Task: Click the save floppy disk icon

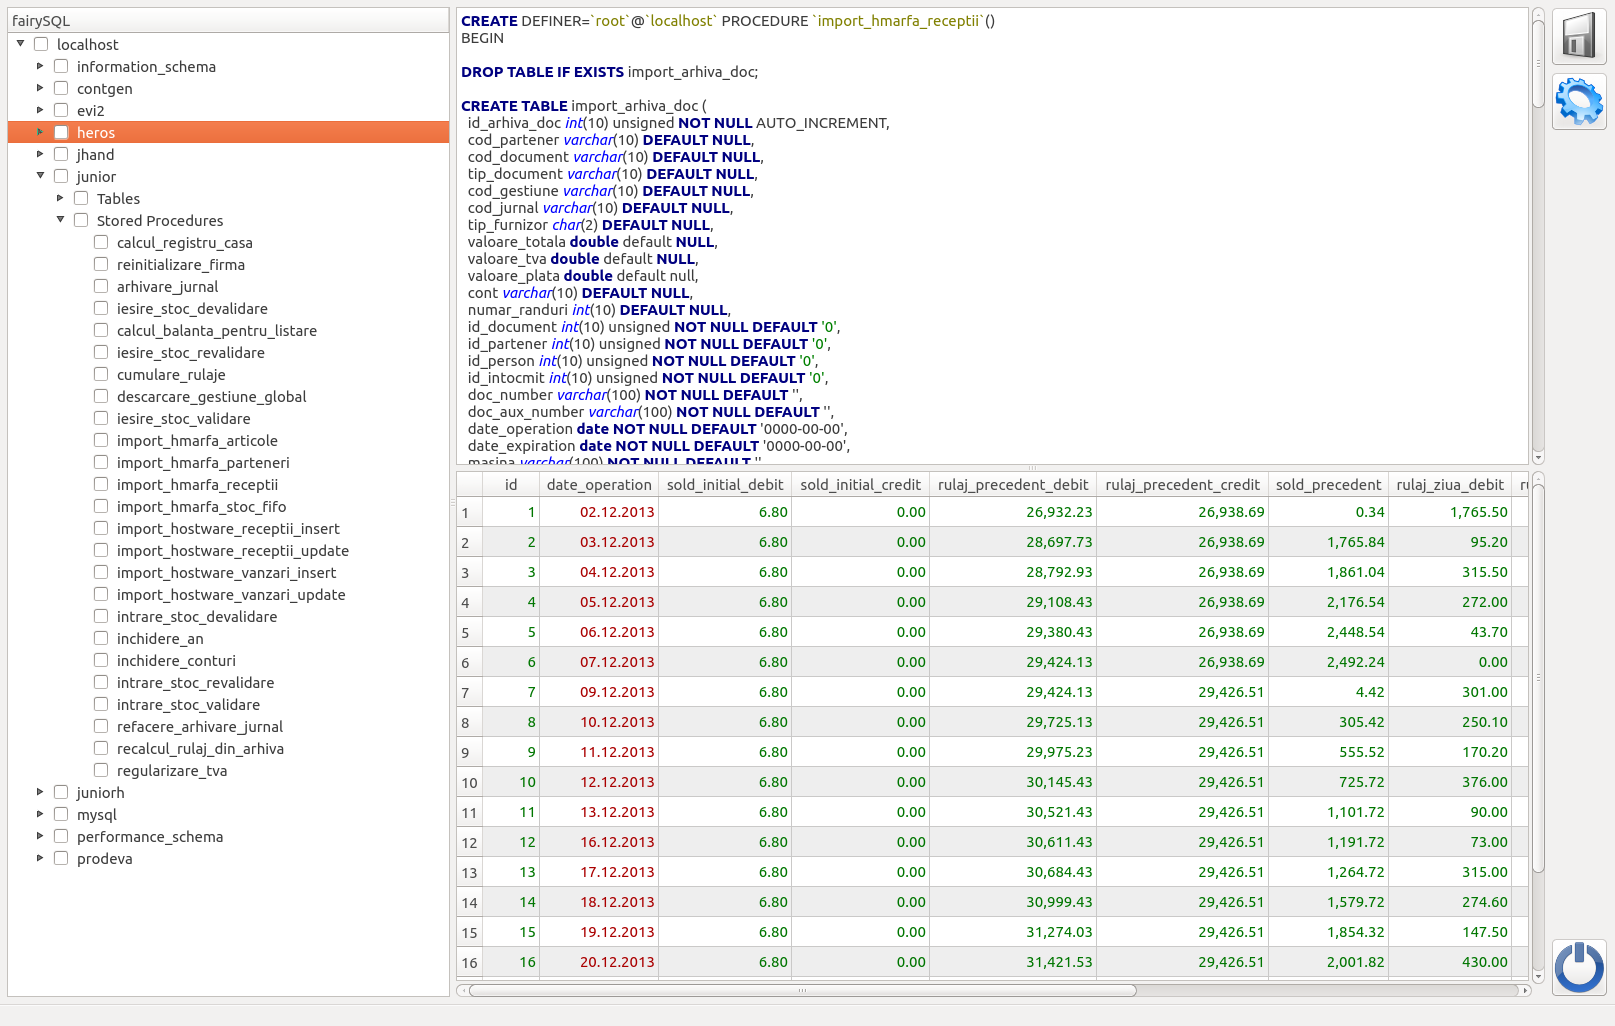Action: click(x=1579, y=37)
